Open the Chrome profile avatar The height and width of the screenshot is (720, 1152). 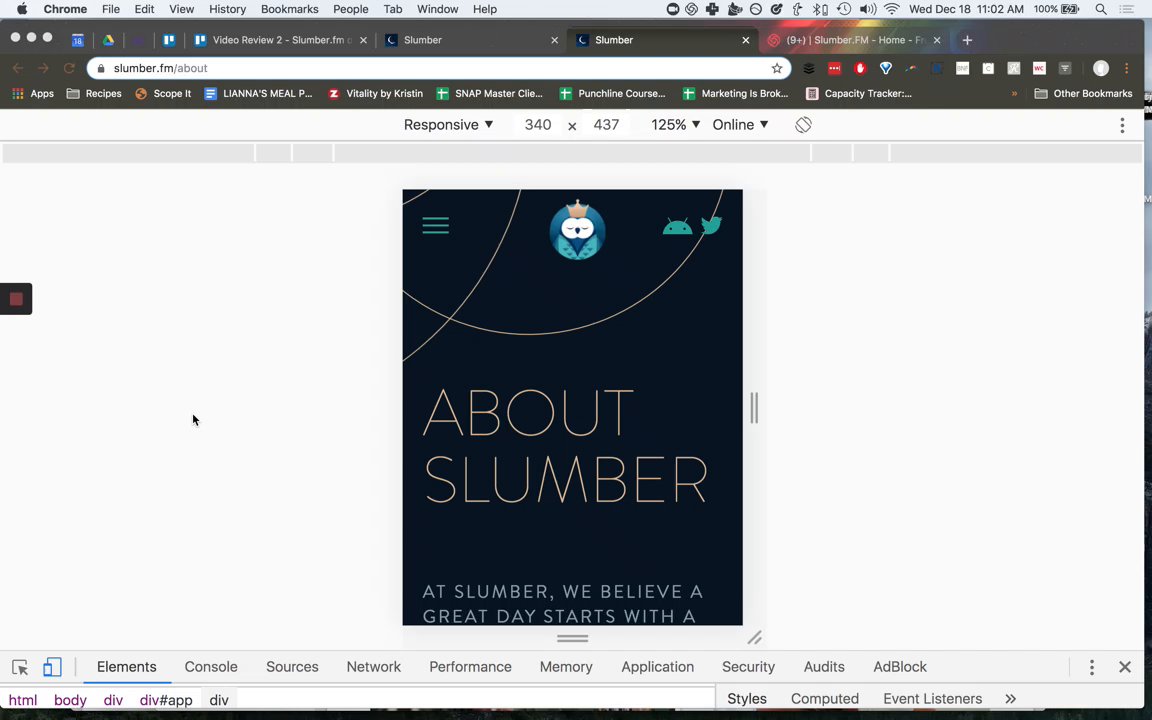pos(1101,68)
